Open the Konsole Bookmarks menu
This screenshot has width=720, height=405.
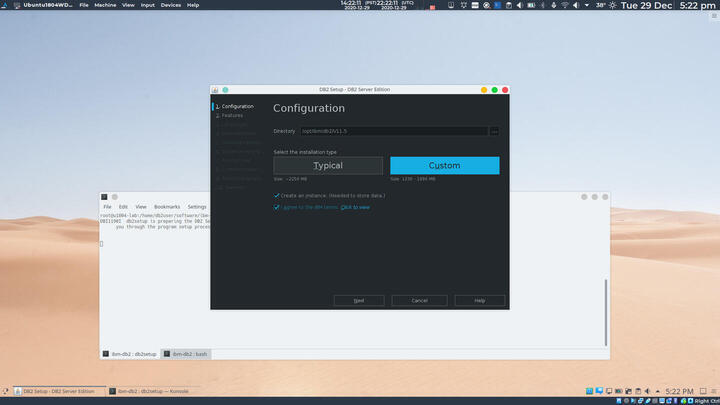click(x=167, y=207)
